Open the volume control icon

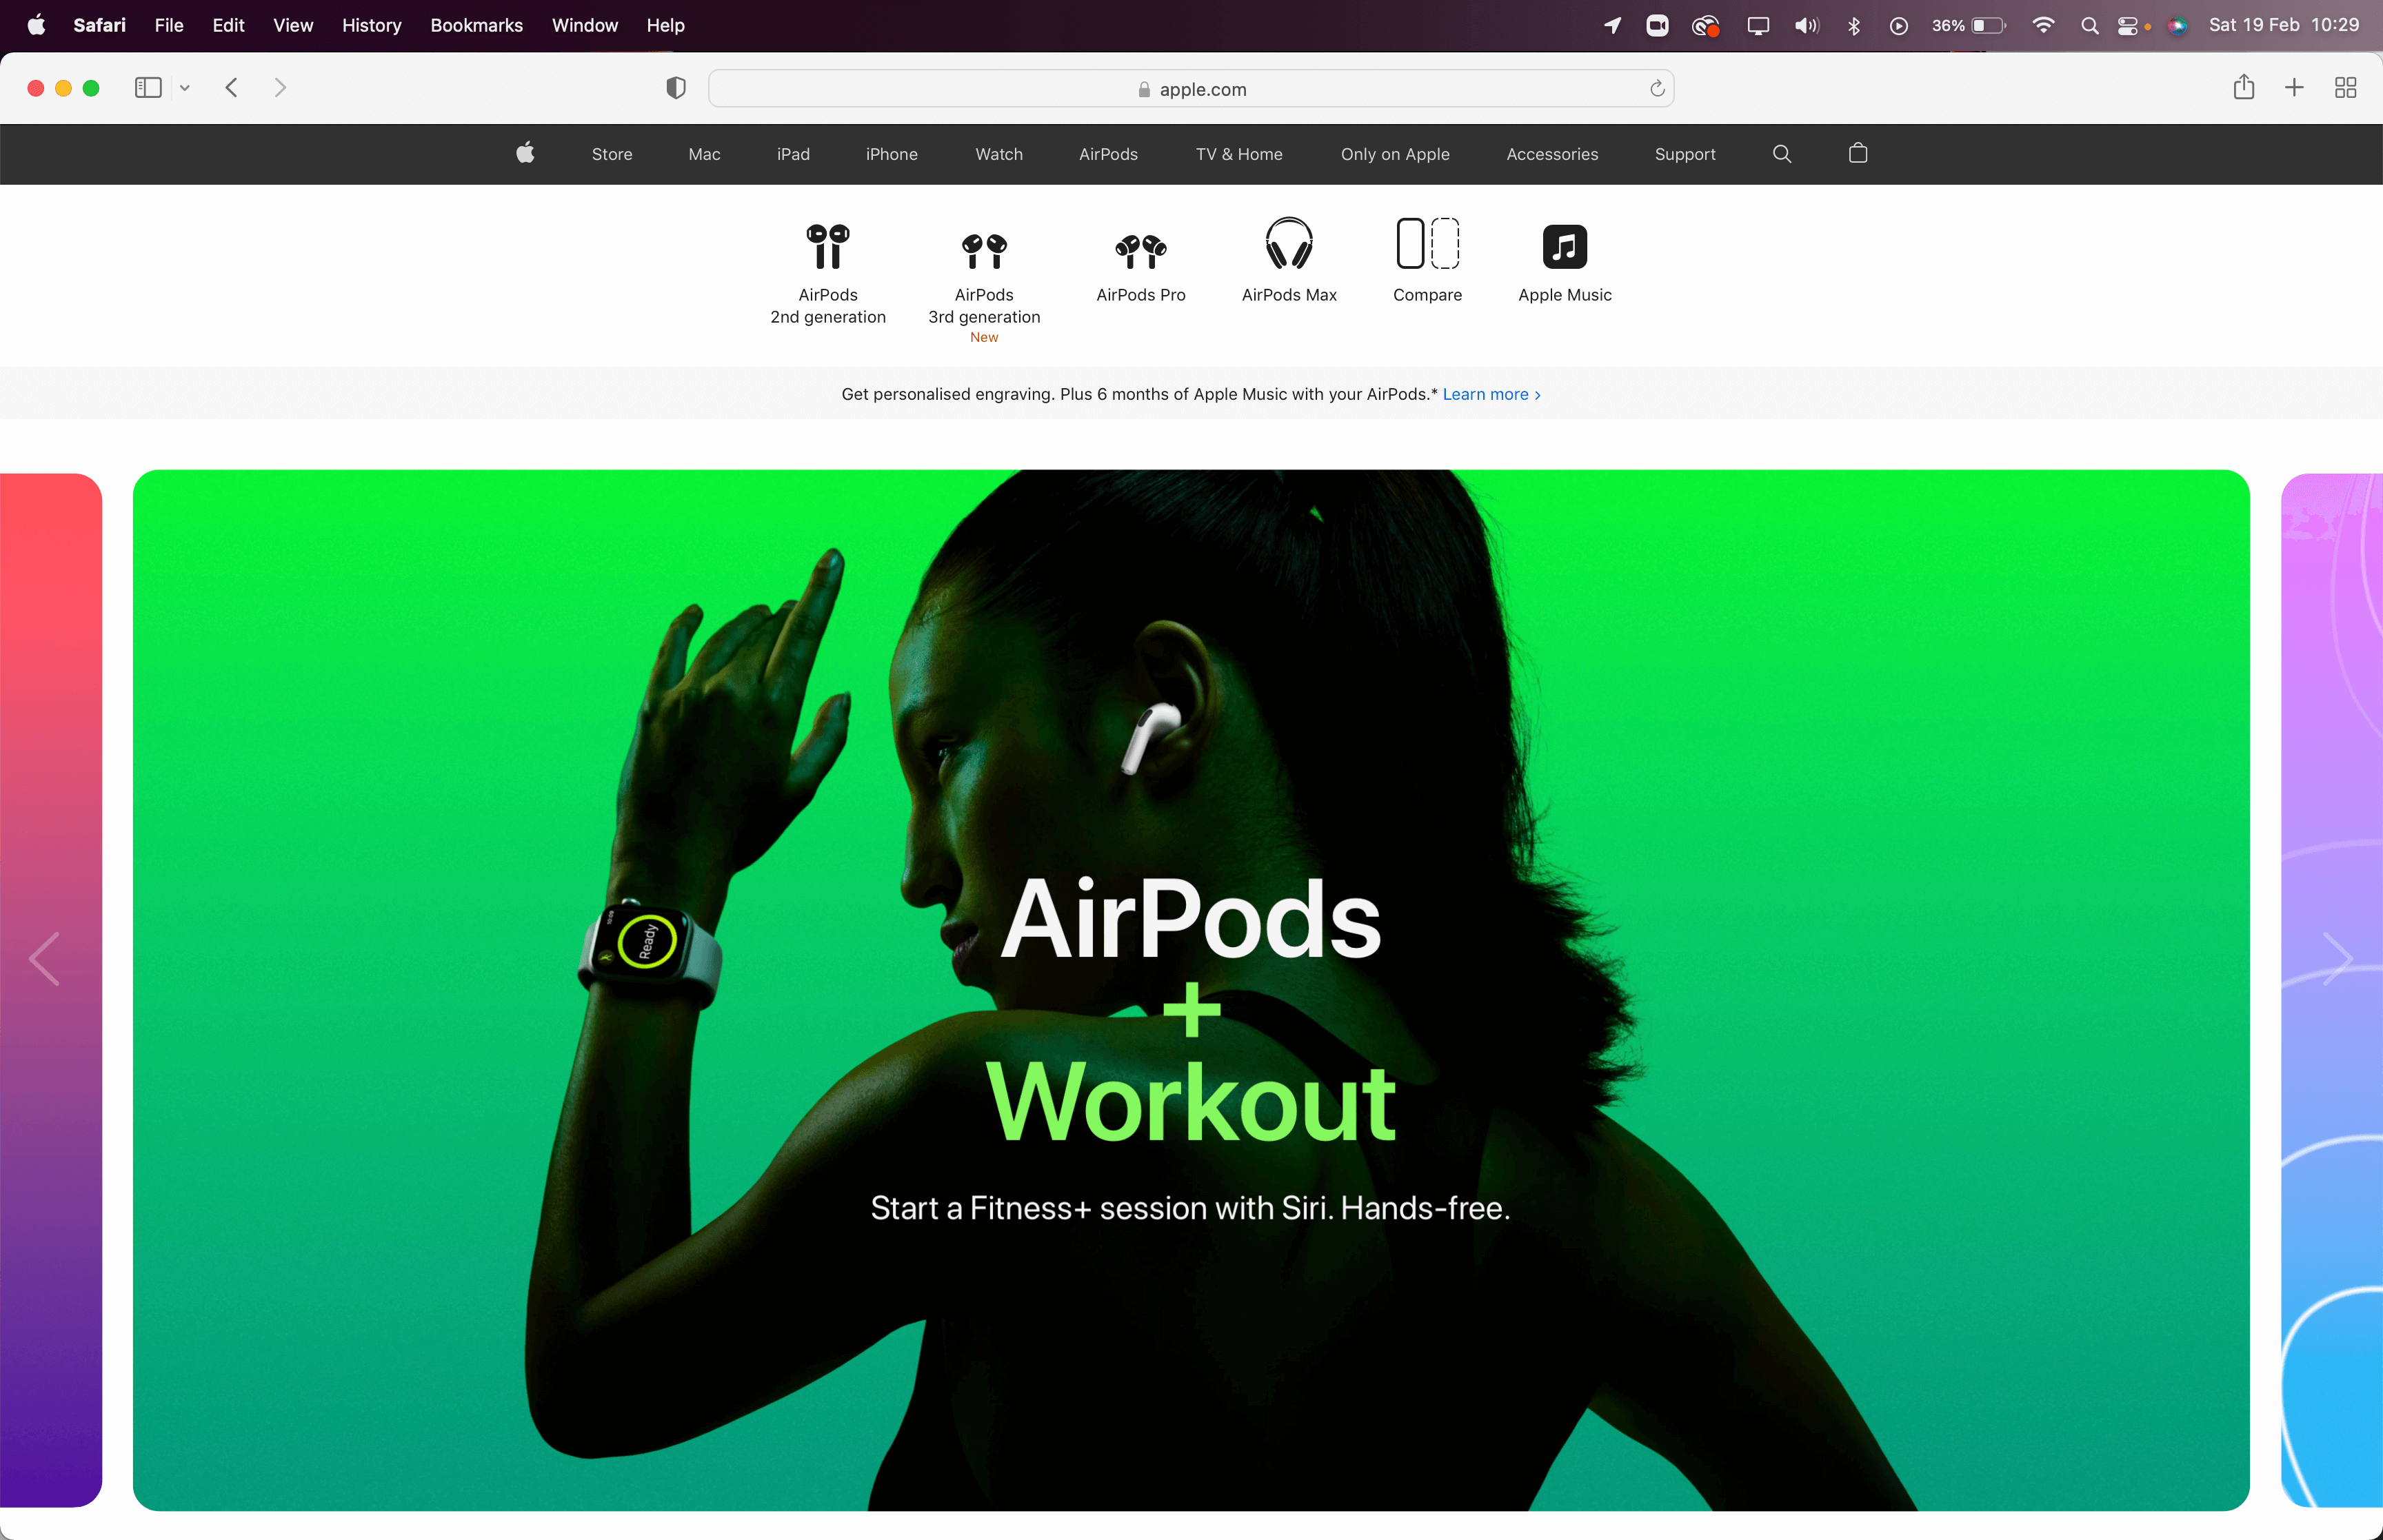click(1806, 25)
